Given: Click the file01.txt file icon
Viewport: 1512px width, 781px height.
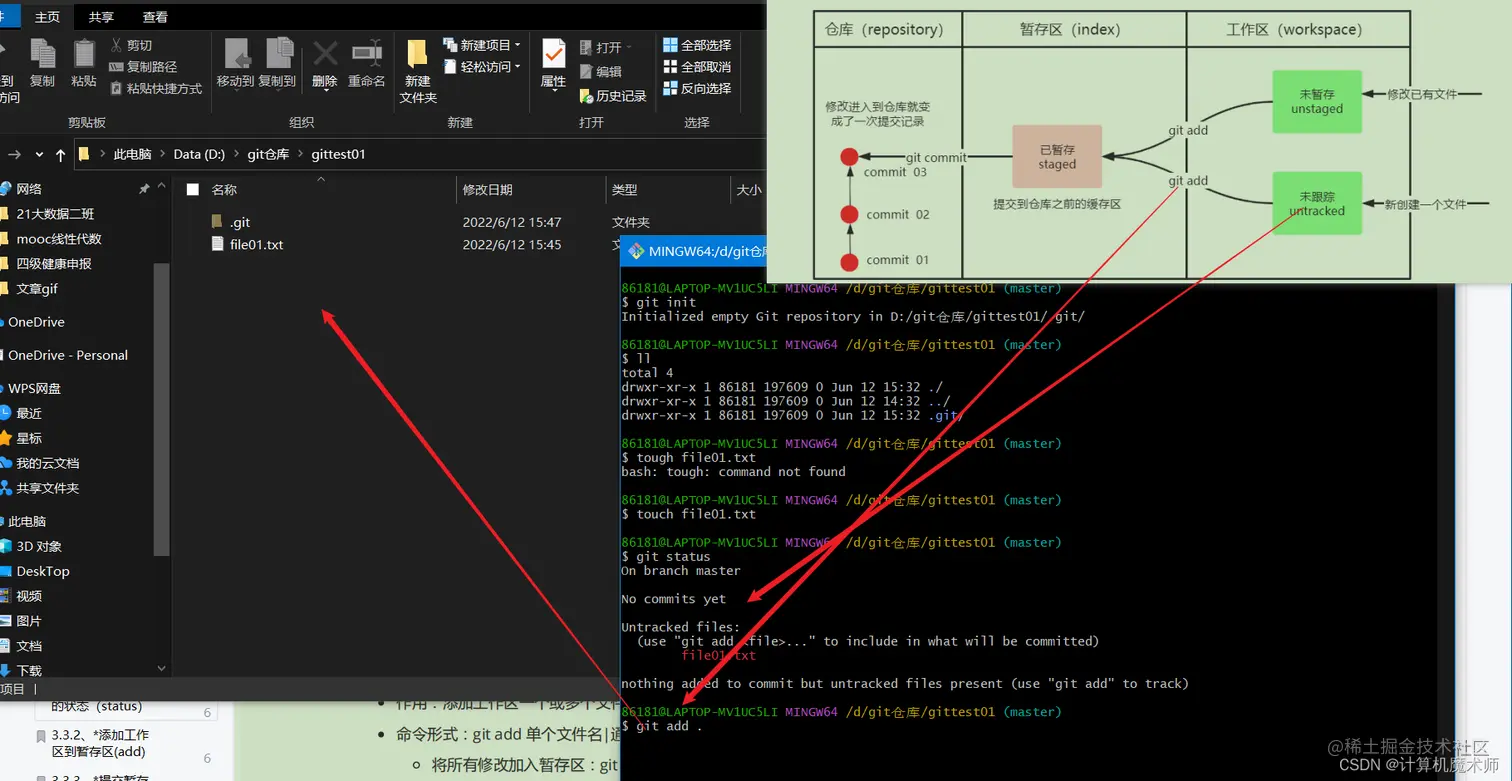Looking at the screenshot, I should (217, 244).
